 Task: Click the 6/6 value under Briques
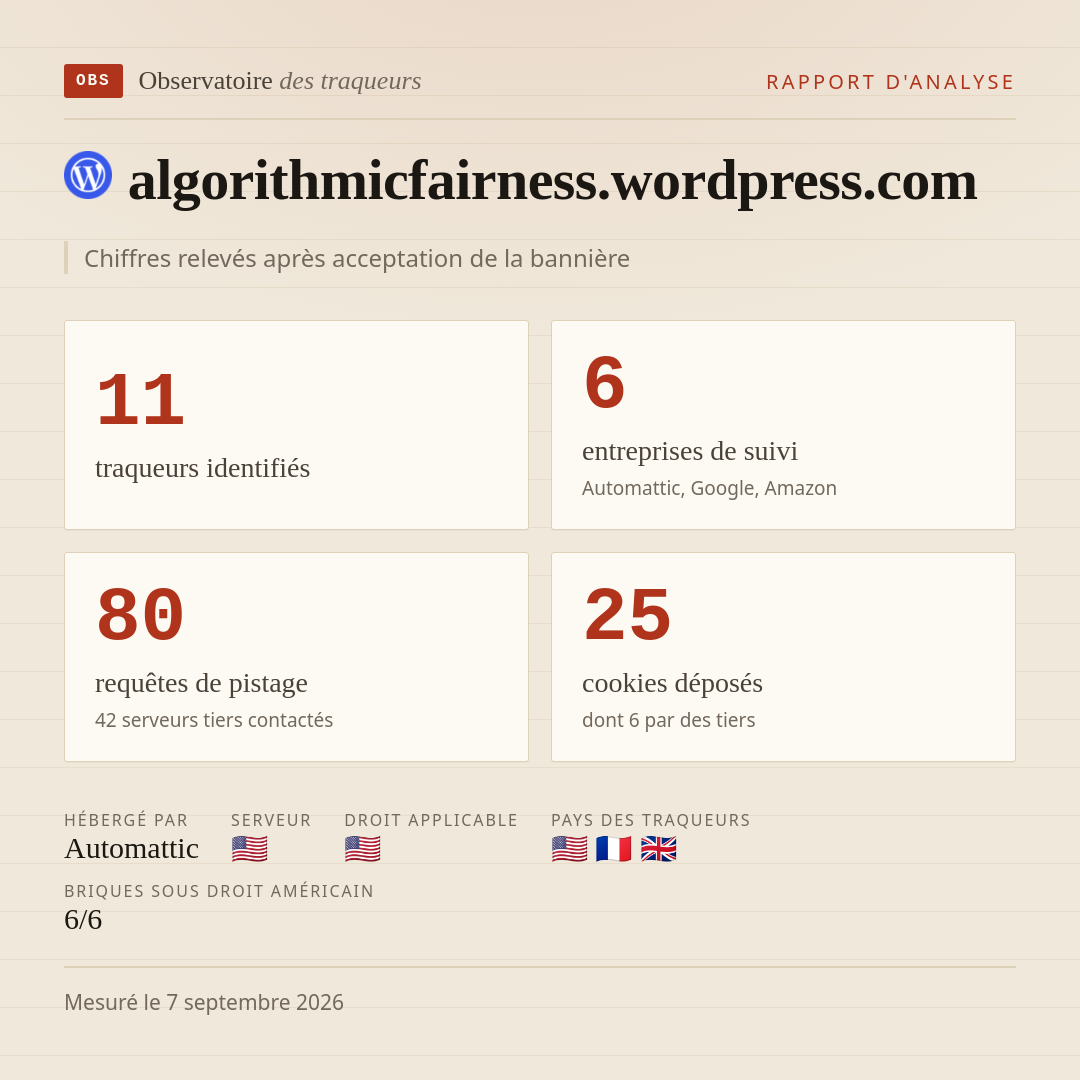[x=83, y=920]
